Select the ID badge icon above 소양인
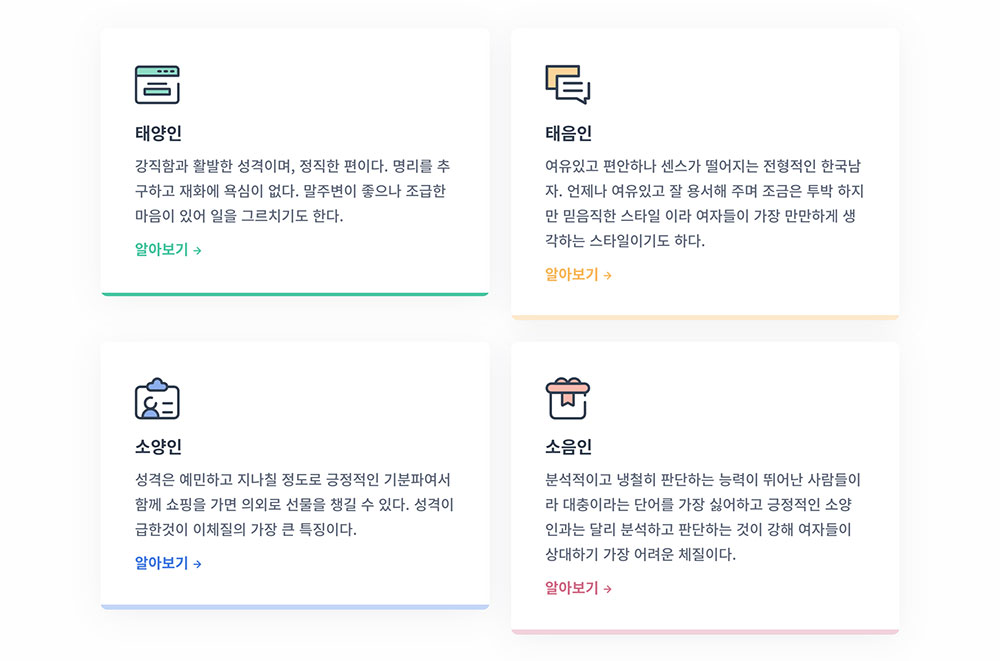1000x661 pixels. point(157,398)
